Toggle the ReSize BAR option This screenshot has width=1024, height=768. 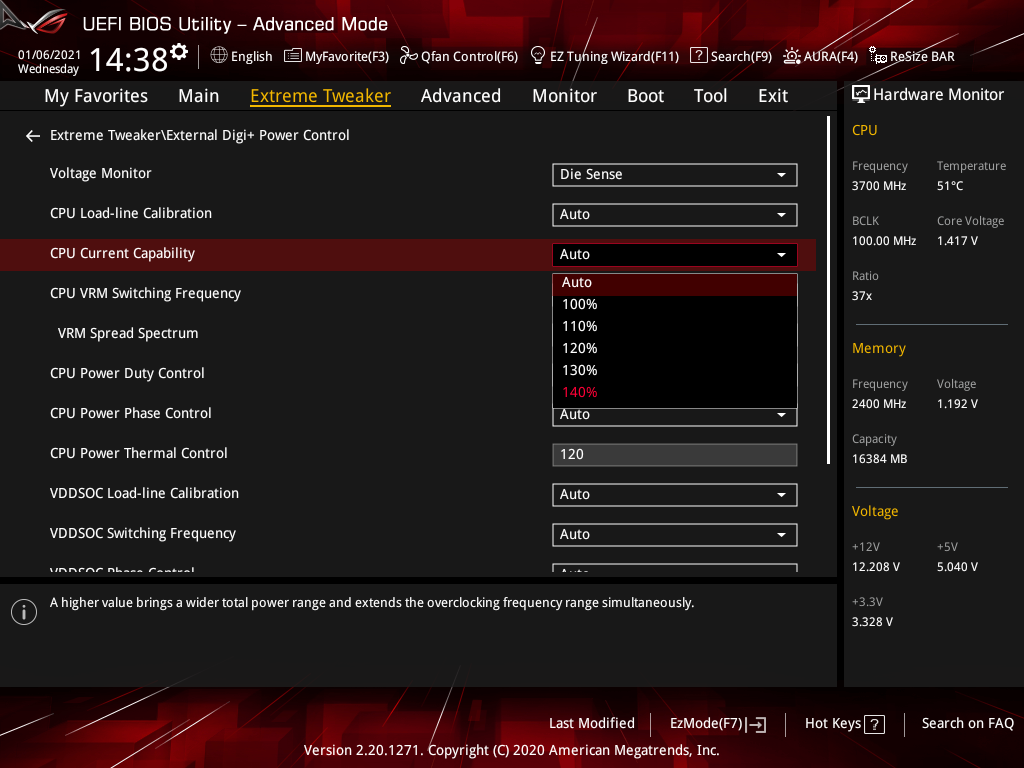(x=912, y=56)
